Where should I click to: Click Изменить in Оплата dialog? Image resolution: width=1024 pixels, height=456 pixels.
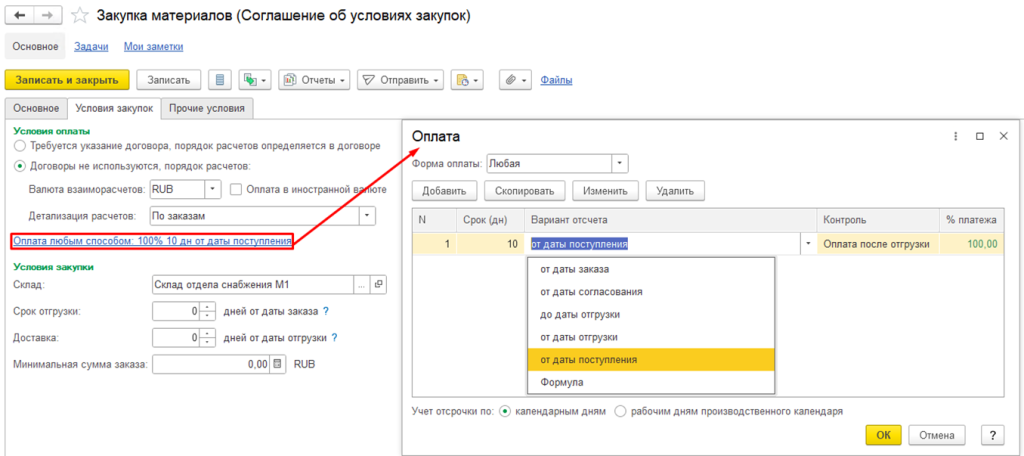click(605, 191)
